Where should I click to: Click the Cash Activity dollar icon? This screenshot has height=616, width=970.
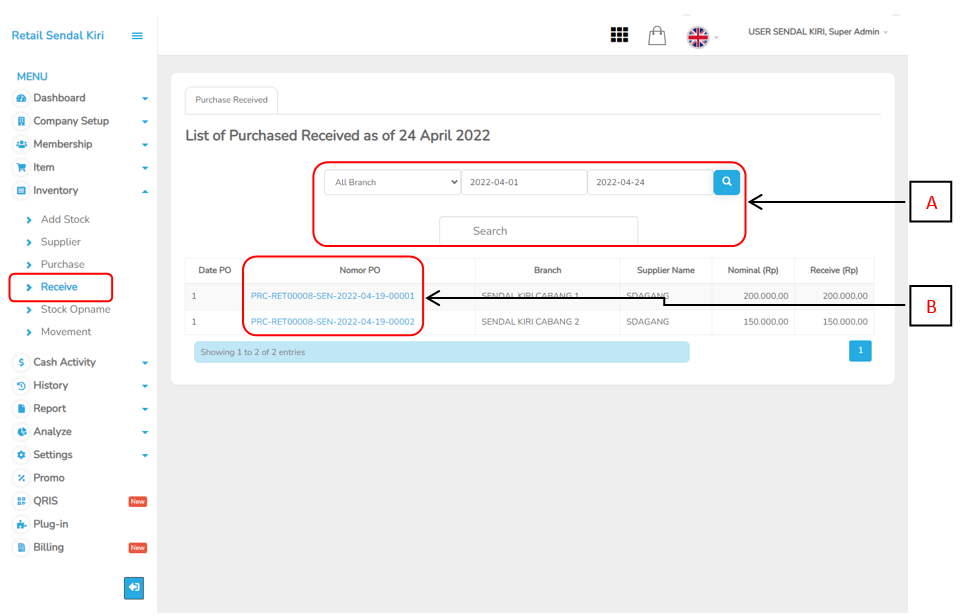click(22, 362)
